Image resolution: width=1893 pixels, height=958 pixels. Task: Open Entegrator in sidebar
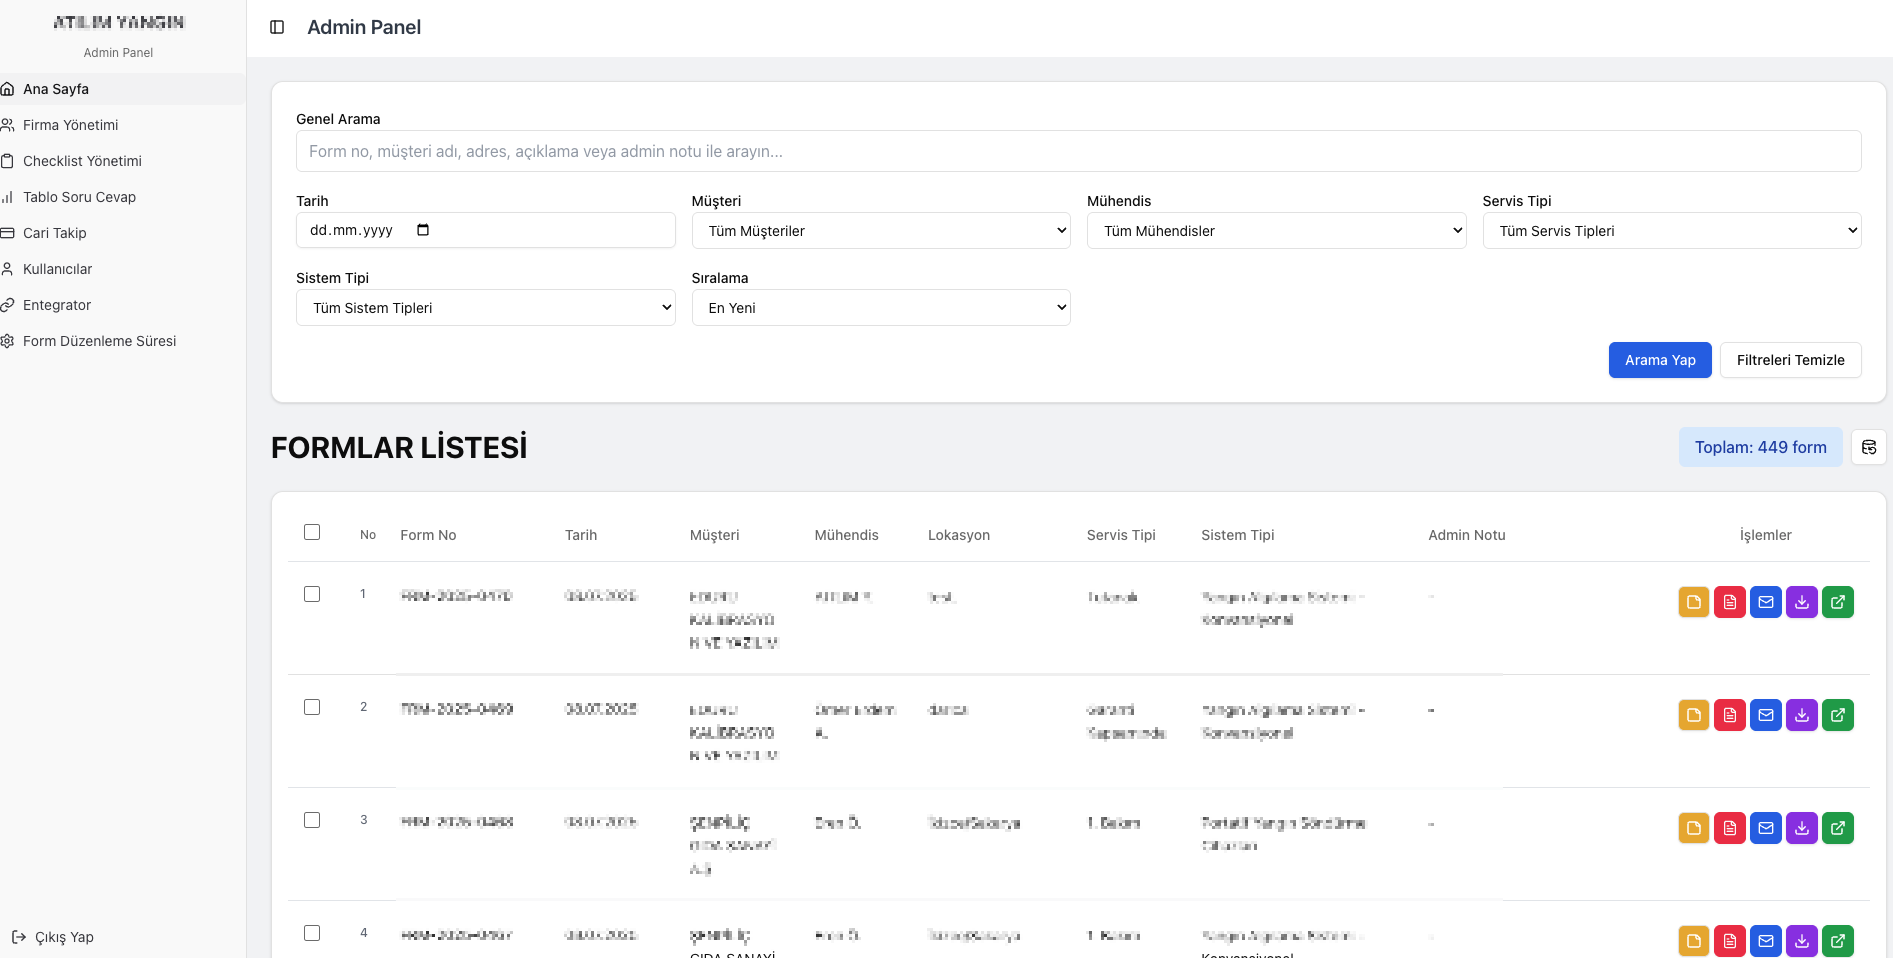coord(122,305)
